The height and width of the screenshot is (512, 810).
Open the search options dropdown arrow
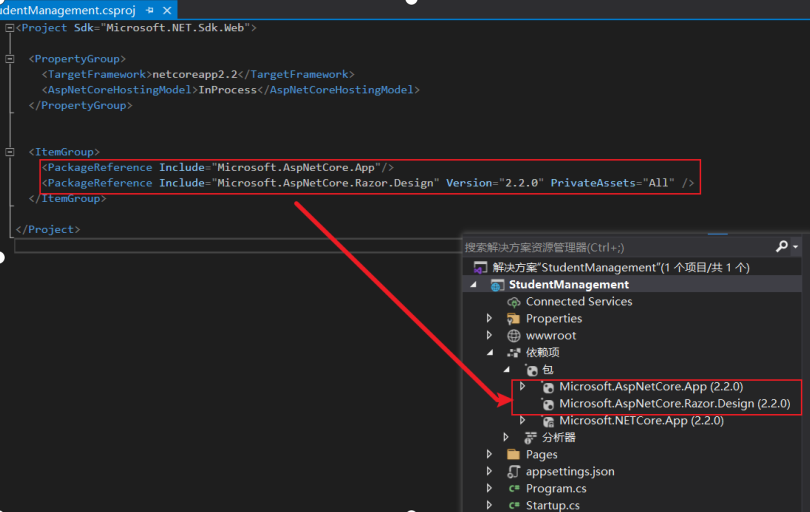[x=796, y=247]
